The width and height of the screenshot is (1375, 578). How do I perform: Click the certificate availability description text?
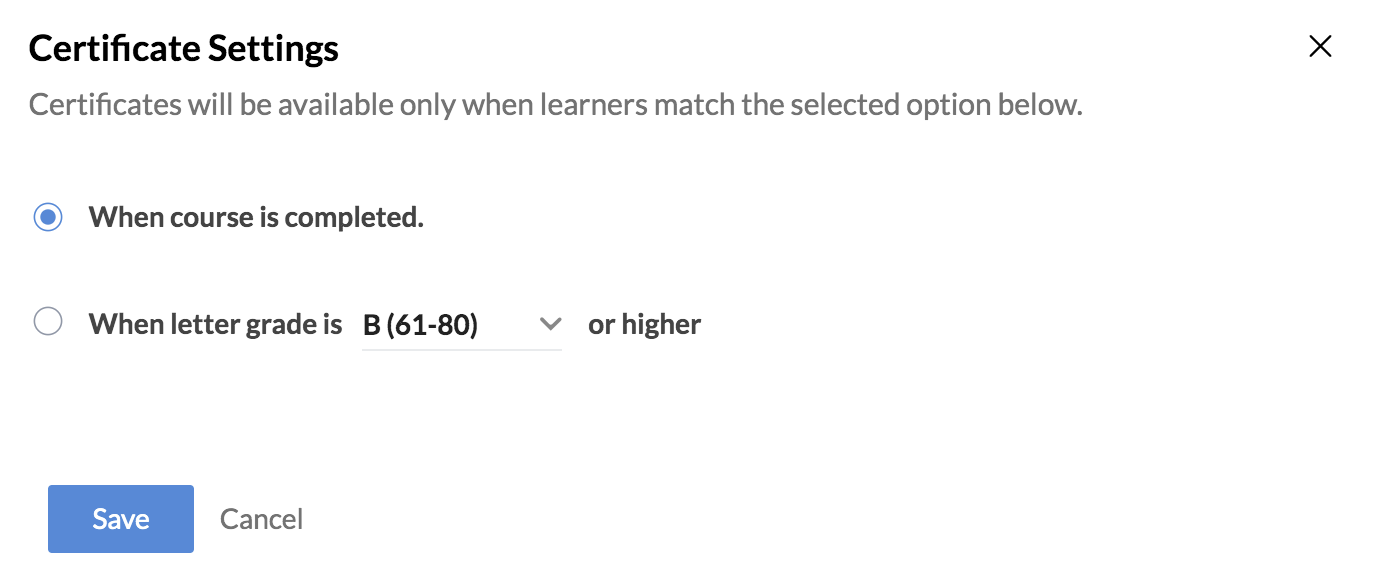tap(555, 105)
